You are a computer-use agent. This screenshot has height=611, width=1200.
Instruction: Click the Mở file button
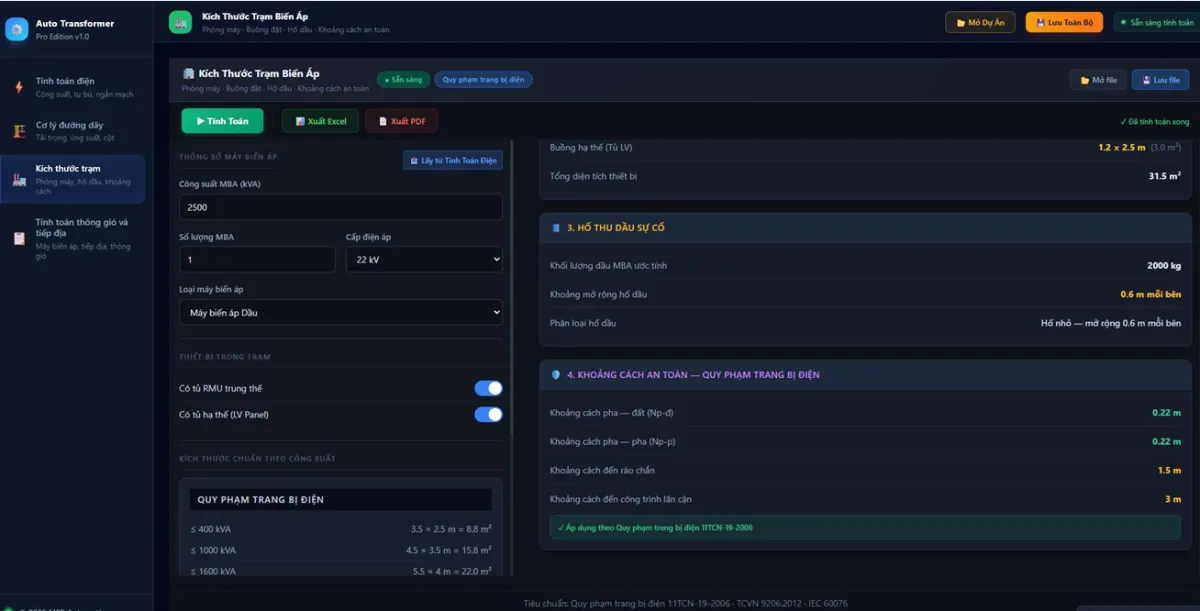click(x=1098, y=80)
